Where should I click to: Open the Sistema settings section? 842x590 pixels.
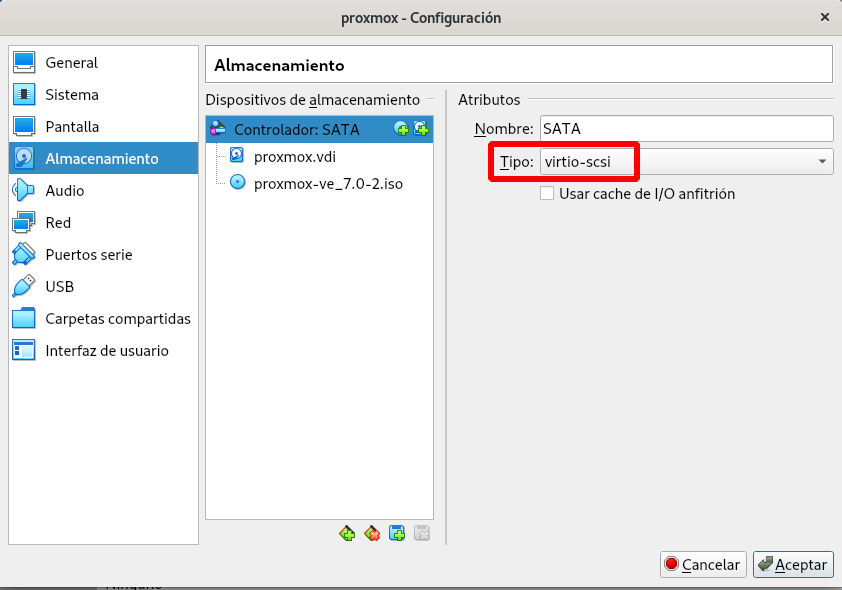tap(72, 95)
